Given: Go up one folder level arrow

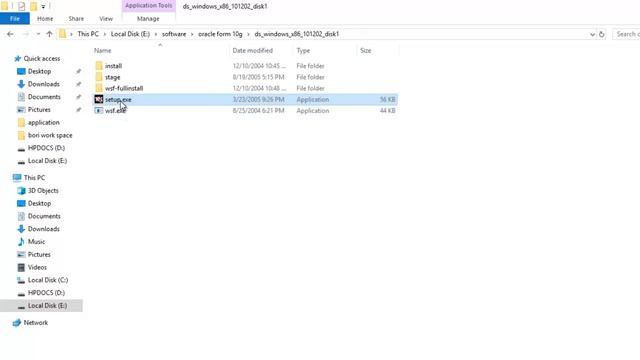Looking at the screenshot, I should pyautogui.click(x=49, y=34).
